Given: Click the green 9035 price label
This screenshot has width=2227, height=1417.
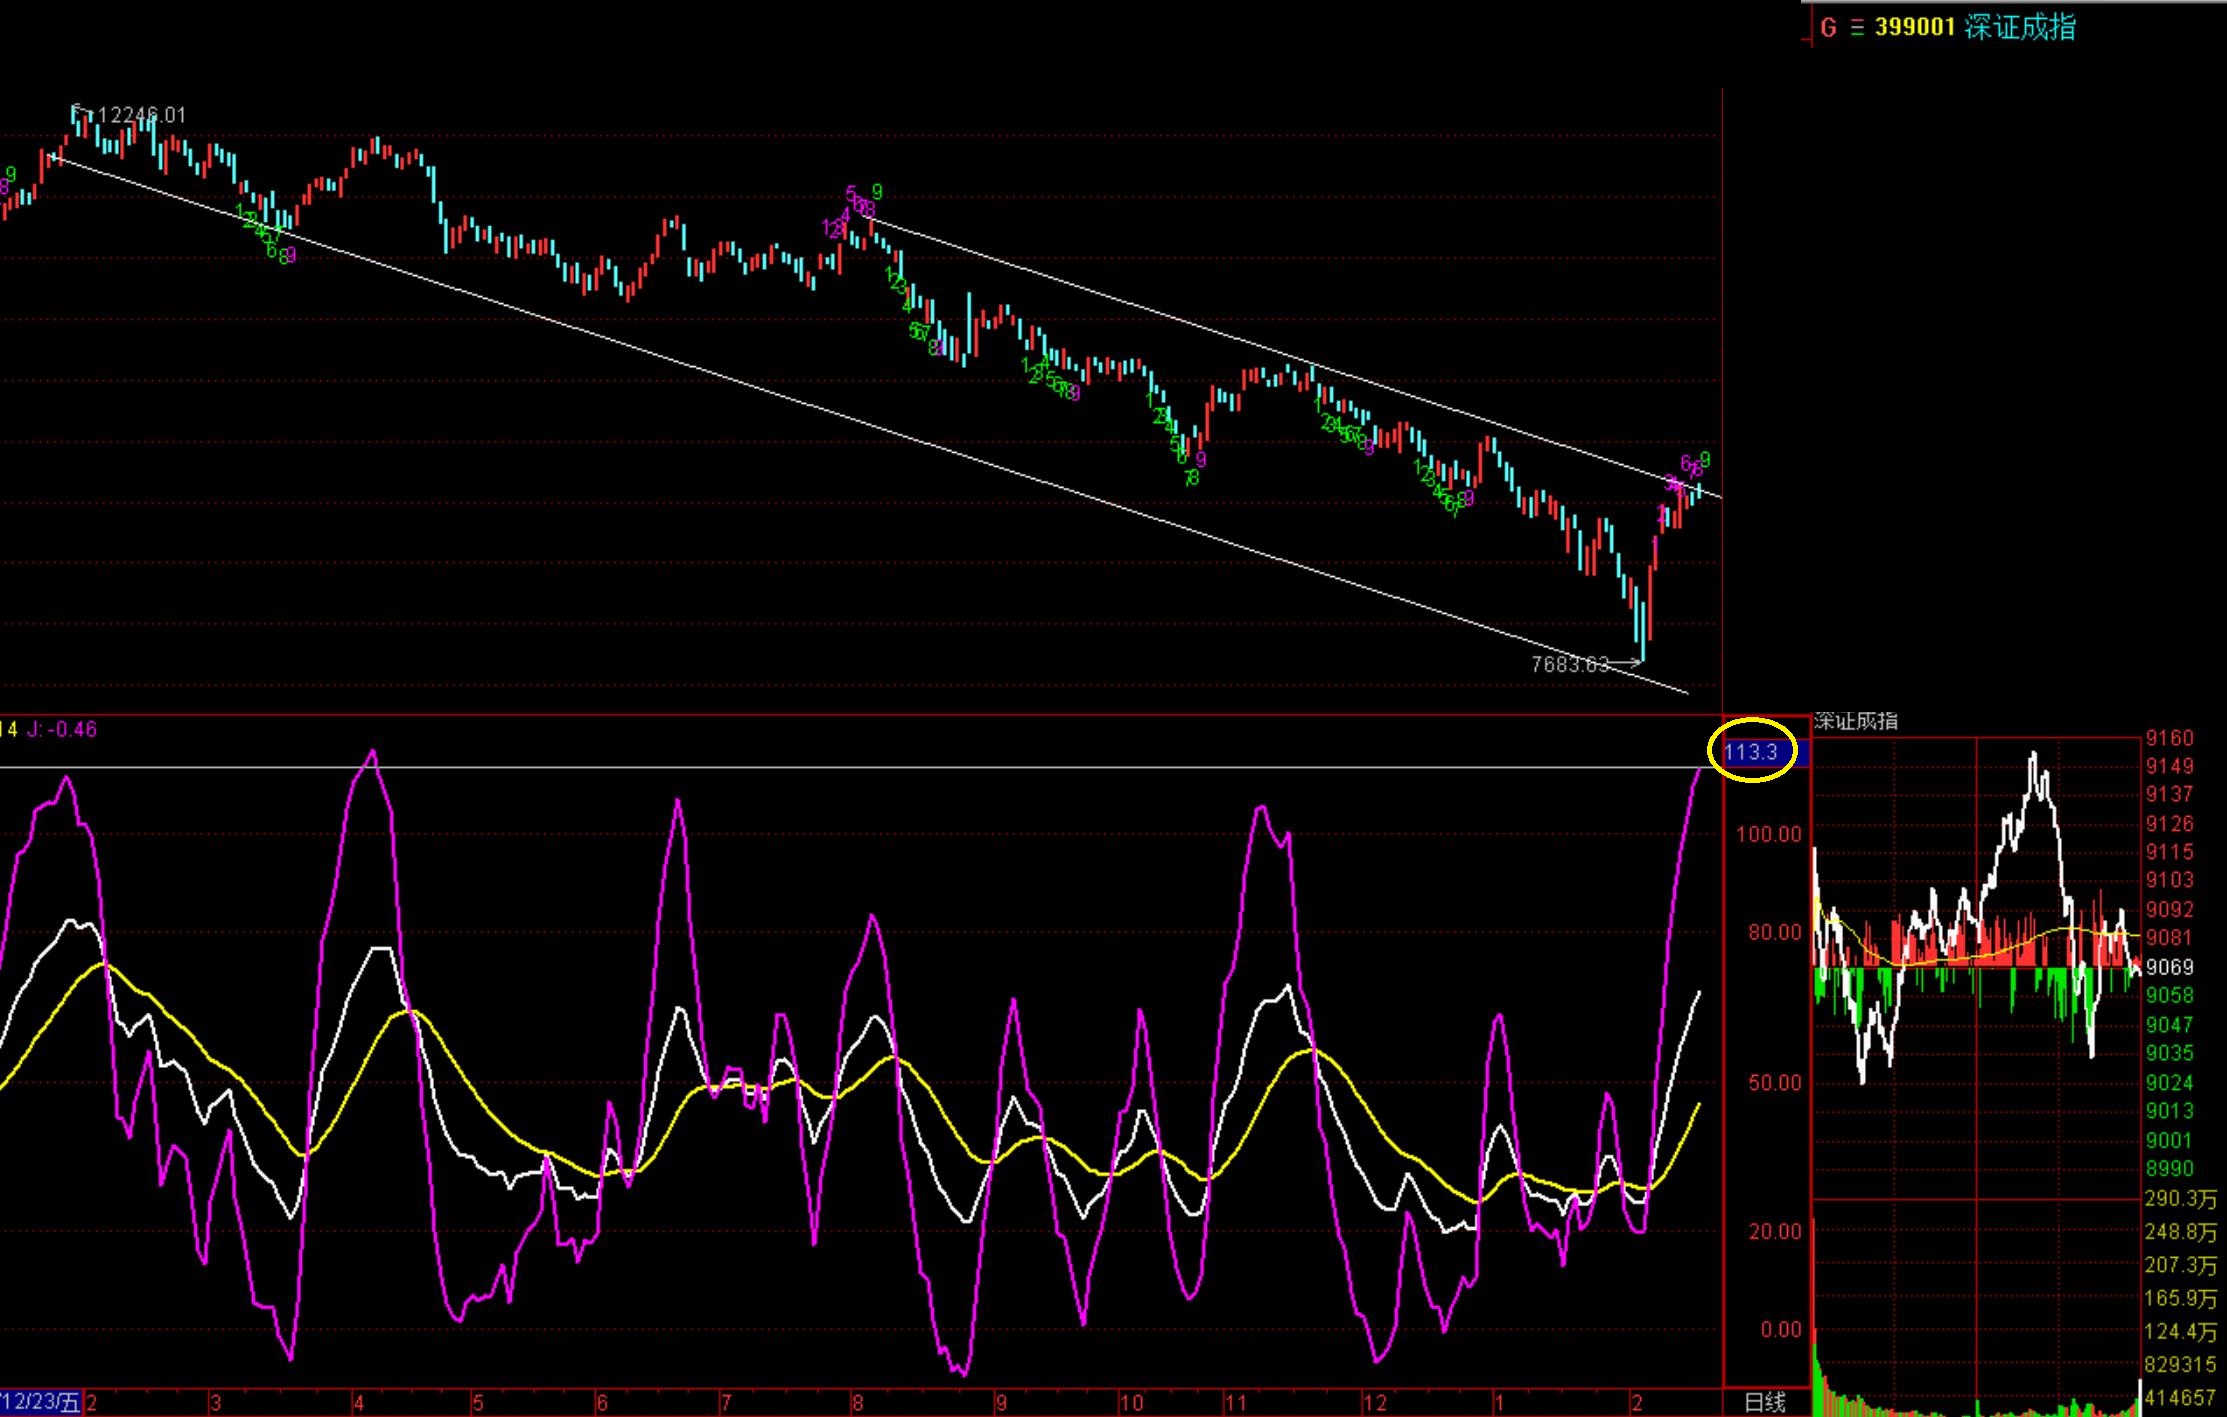Looking at the screenshot, I should [2169, 1053].
